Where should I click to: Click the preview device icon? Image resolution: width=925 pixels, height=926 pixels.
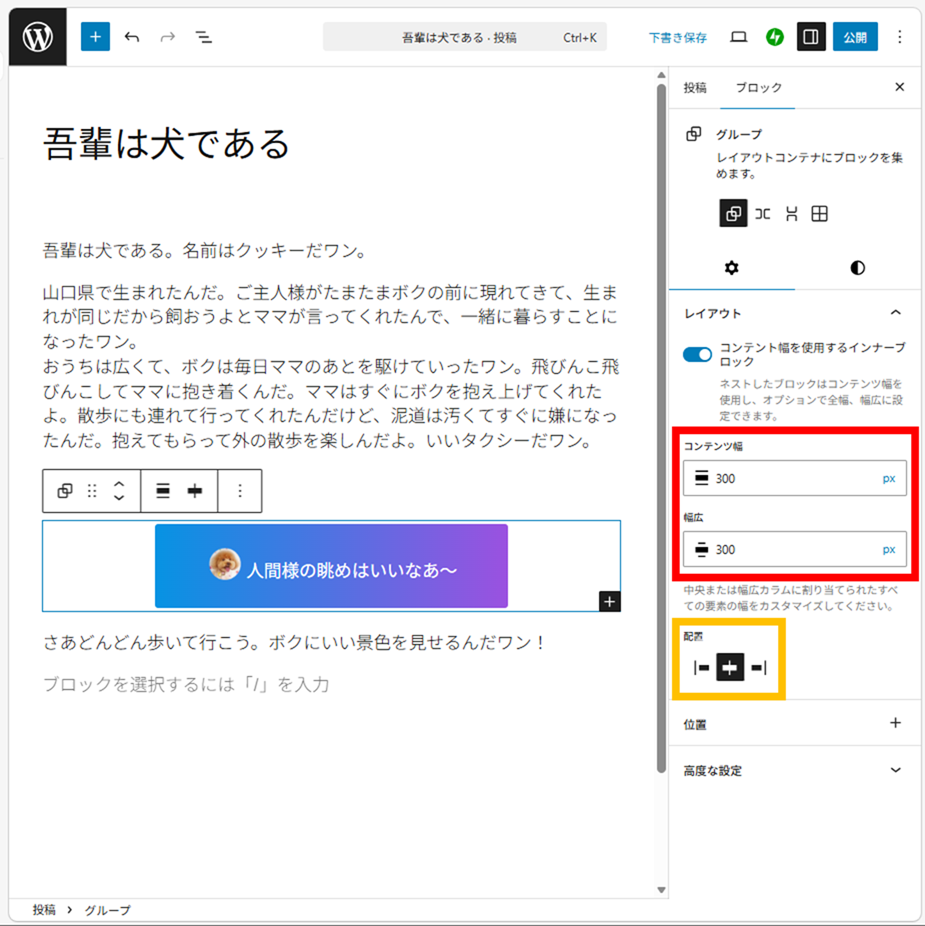tap(739, 37)
